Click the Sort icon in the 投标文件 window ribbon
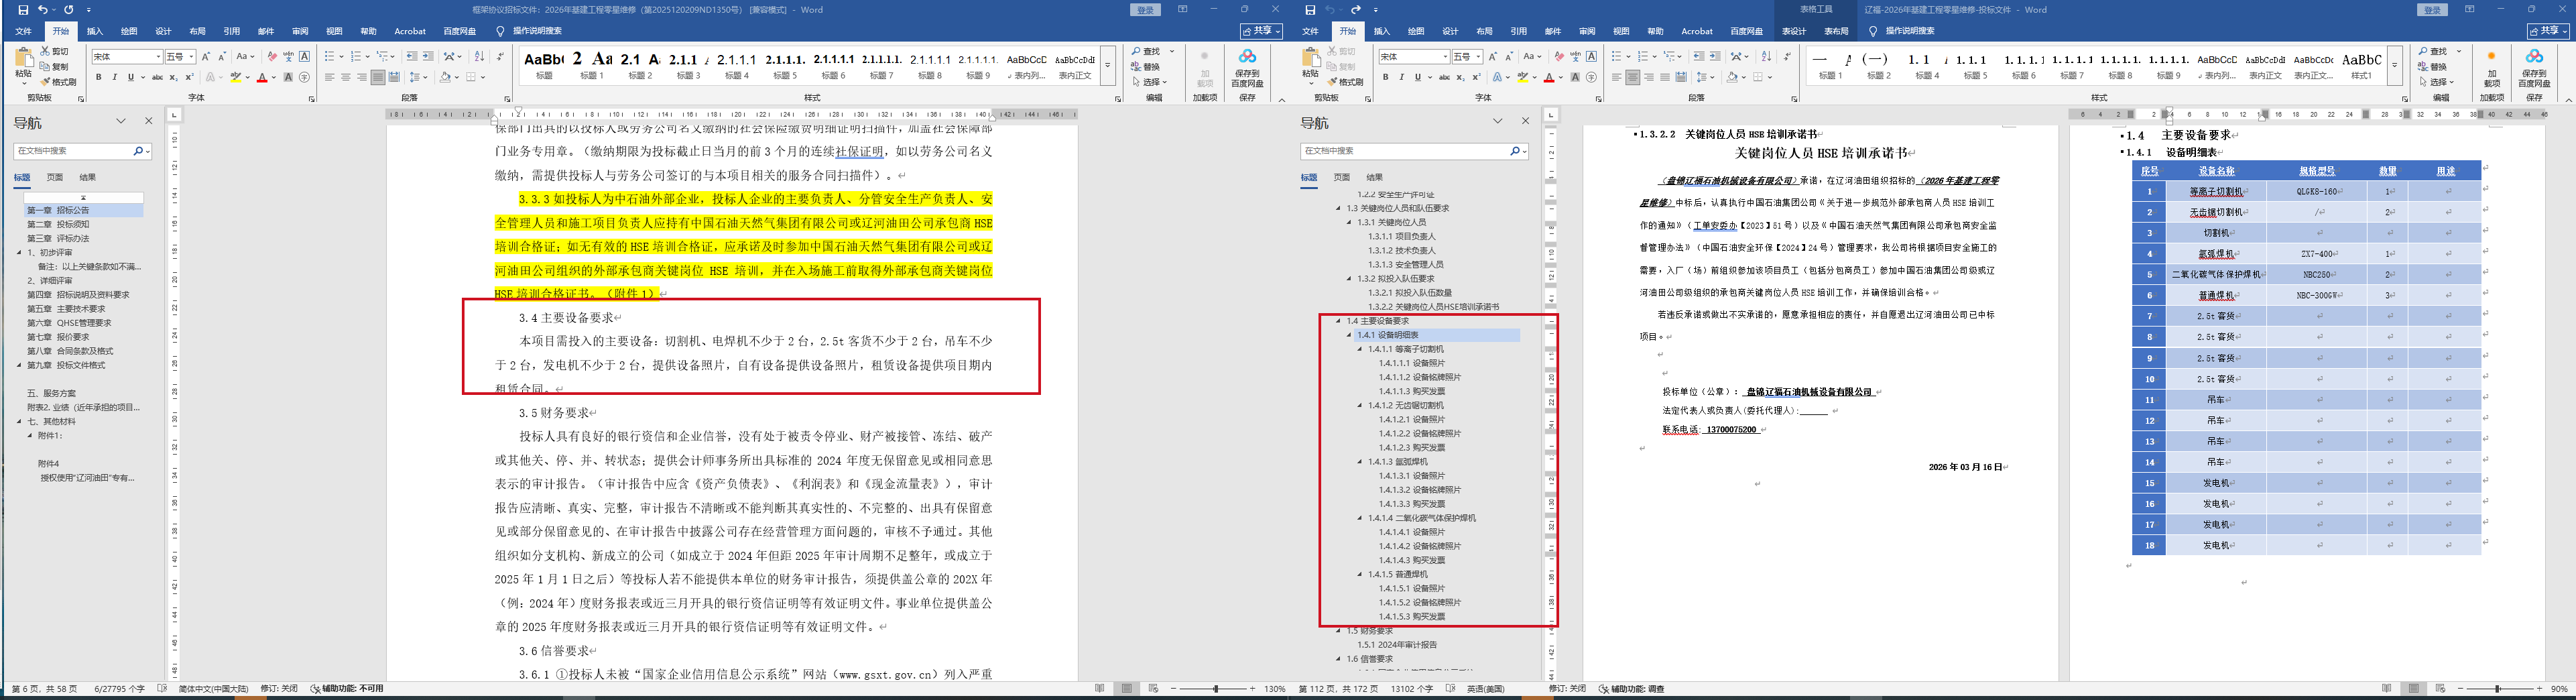 (1766, 57)
